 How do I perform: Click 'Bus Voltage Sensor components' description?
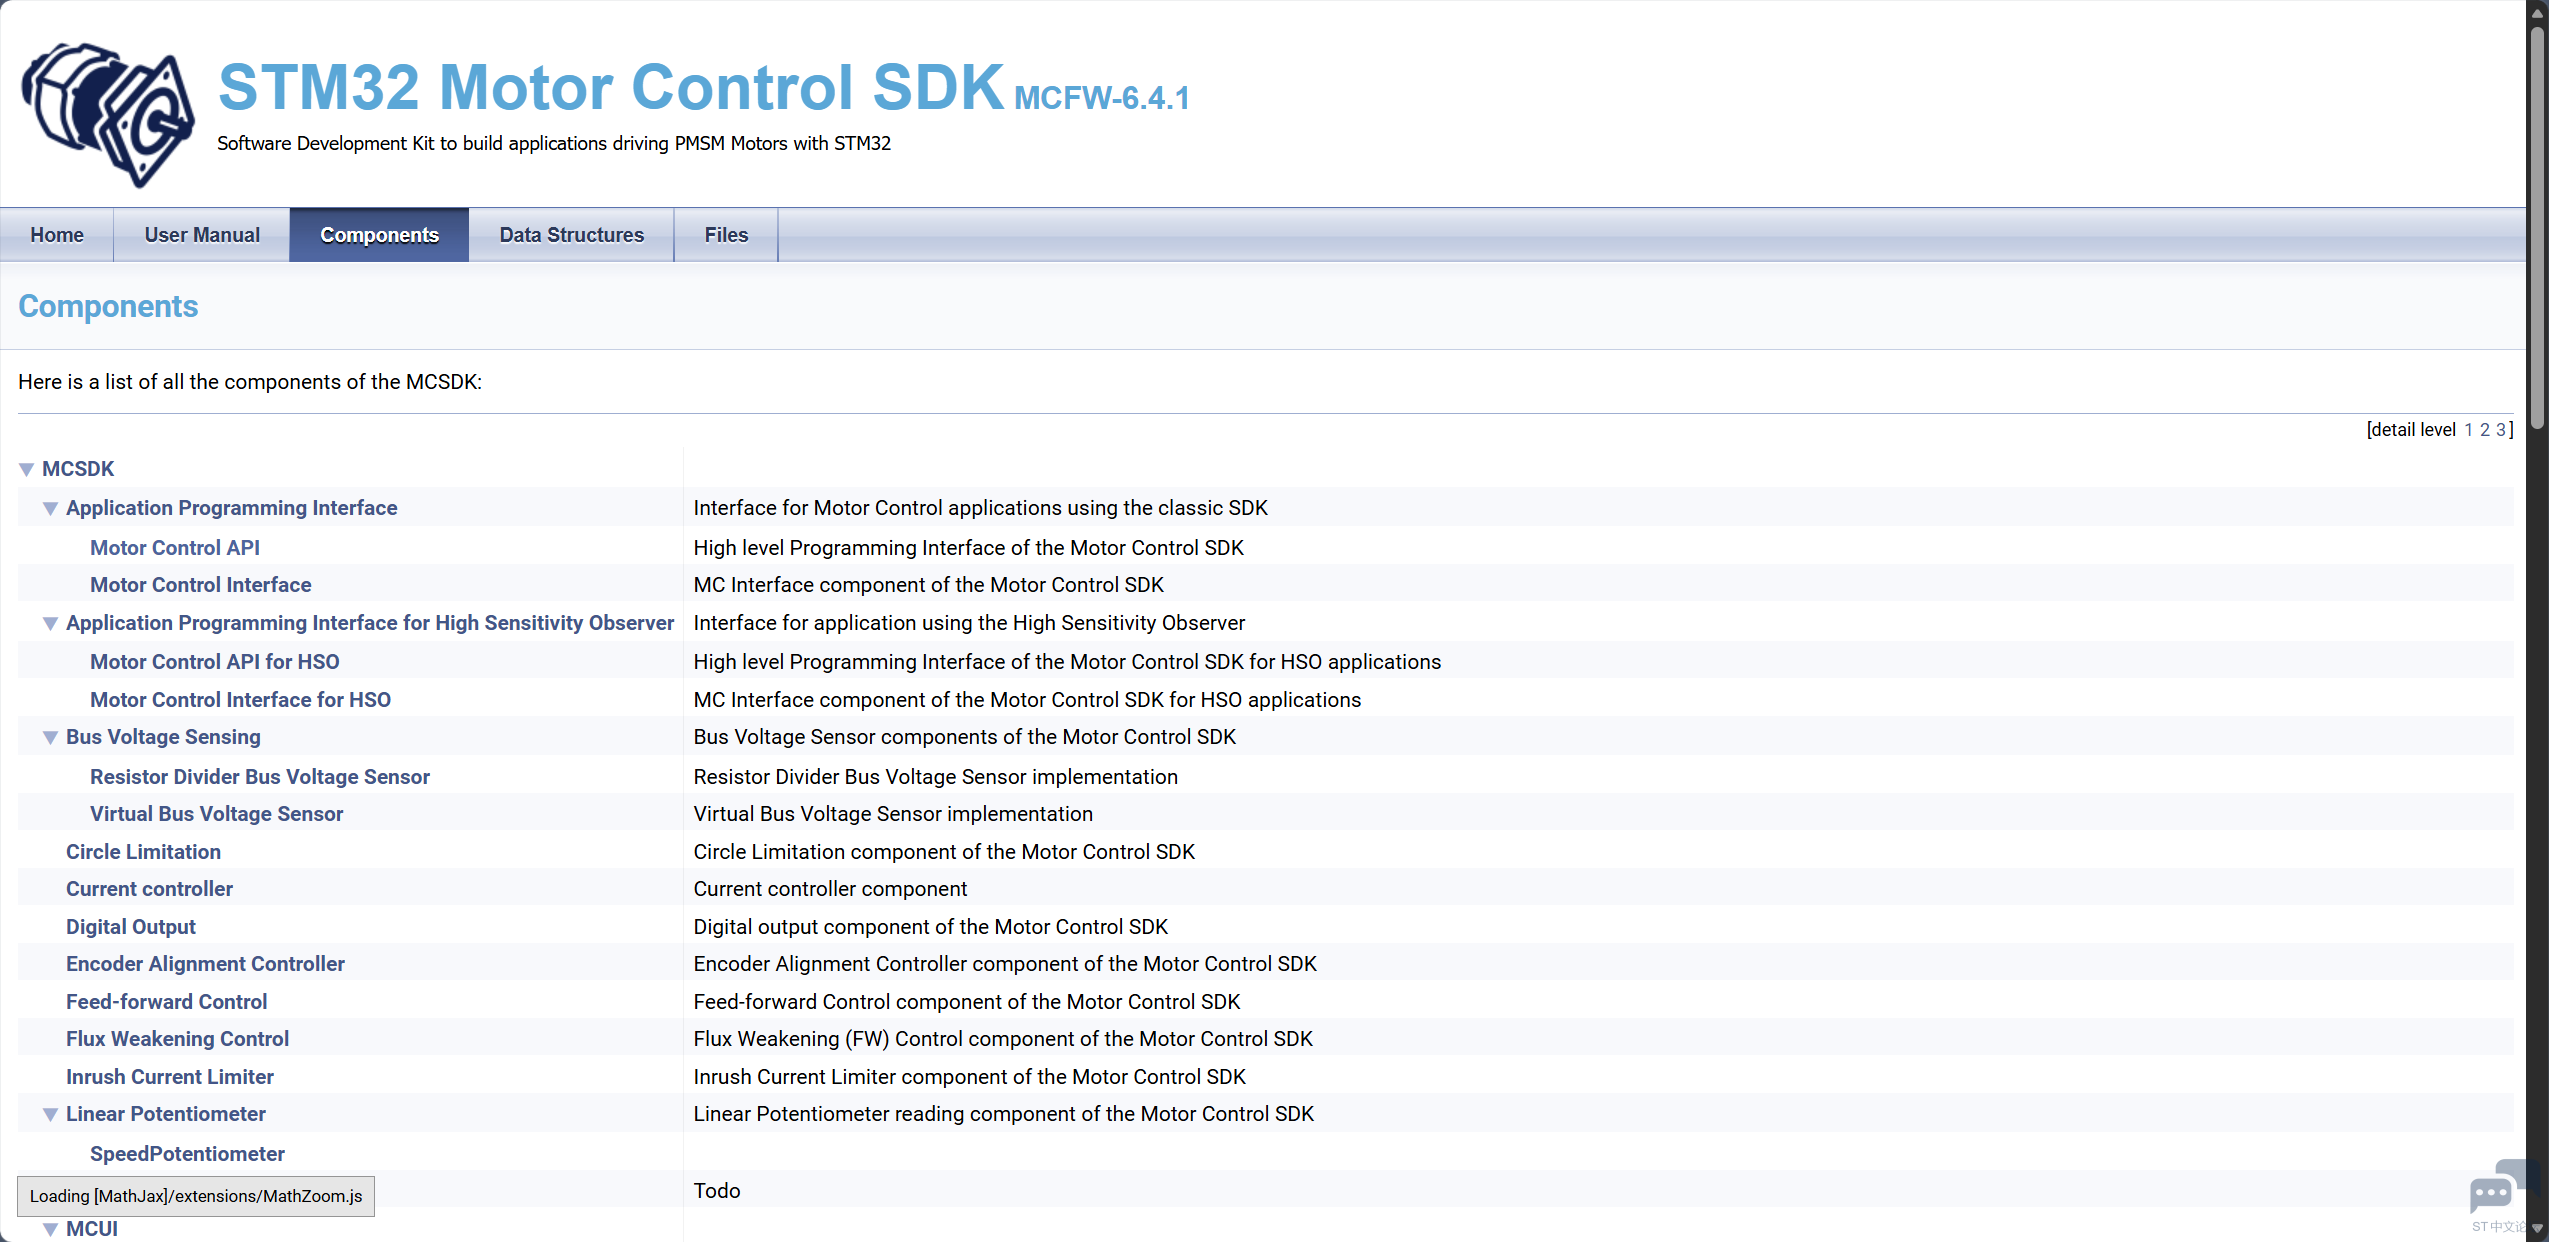pos(965,737)
